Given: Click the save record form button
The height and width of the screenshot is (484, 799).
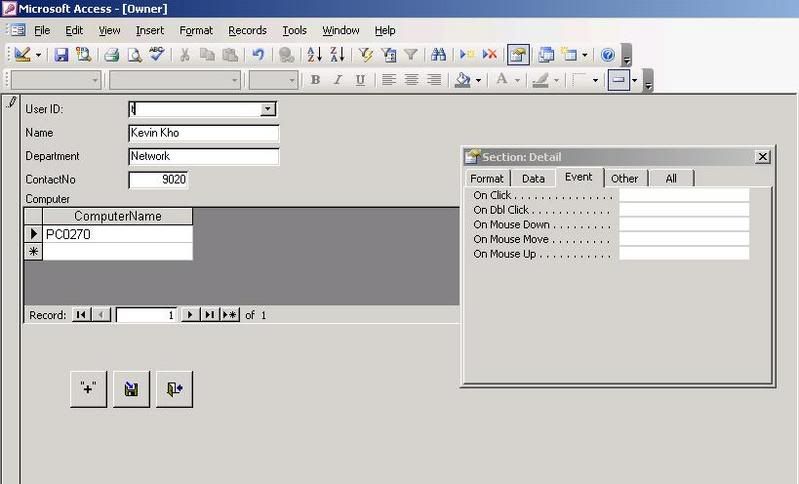Looking at the screenshot, I should coord(131,389).
